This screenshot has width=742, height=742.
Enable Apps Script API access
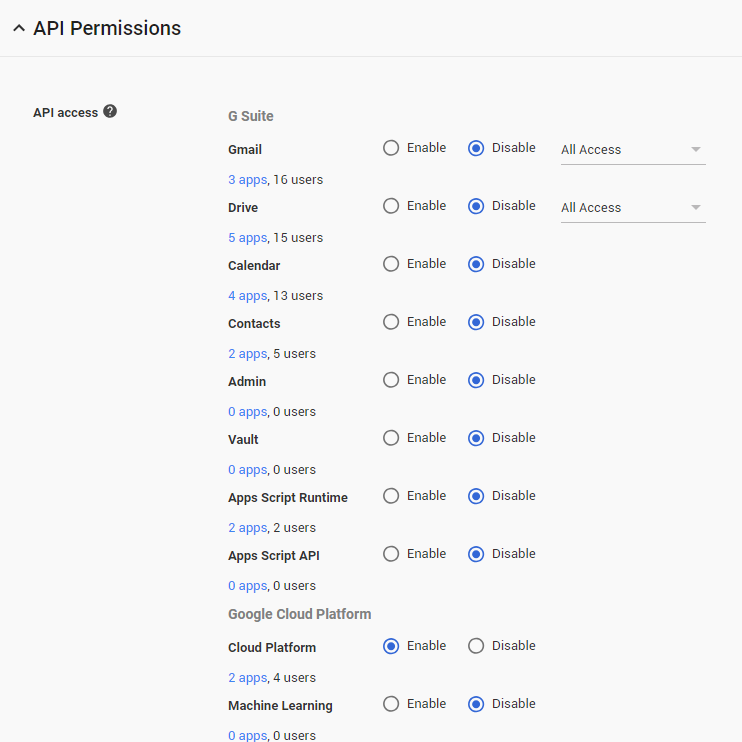coord(391,554)
